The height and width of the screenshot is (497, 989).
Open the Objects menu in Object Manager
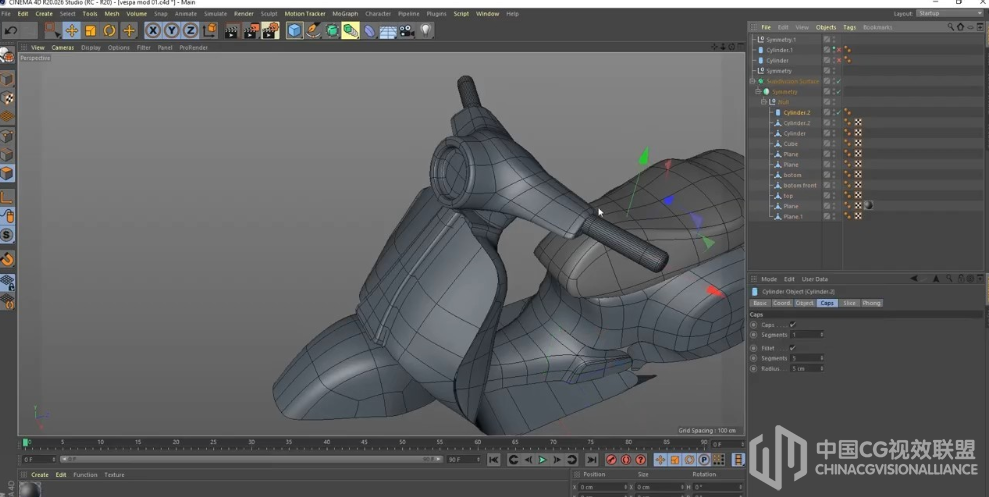[826, 27]
